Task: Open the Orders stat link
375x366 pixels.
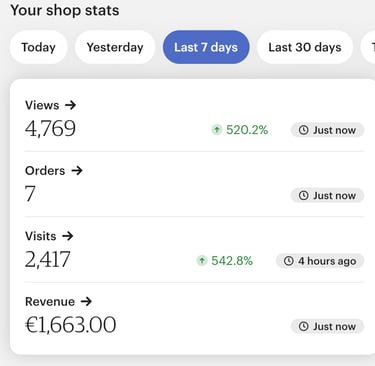Action: coord(54,171)
